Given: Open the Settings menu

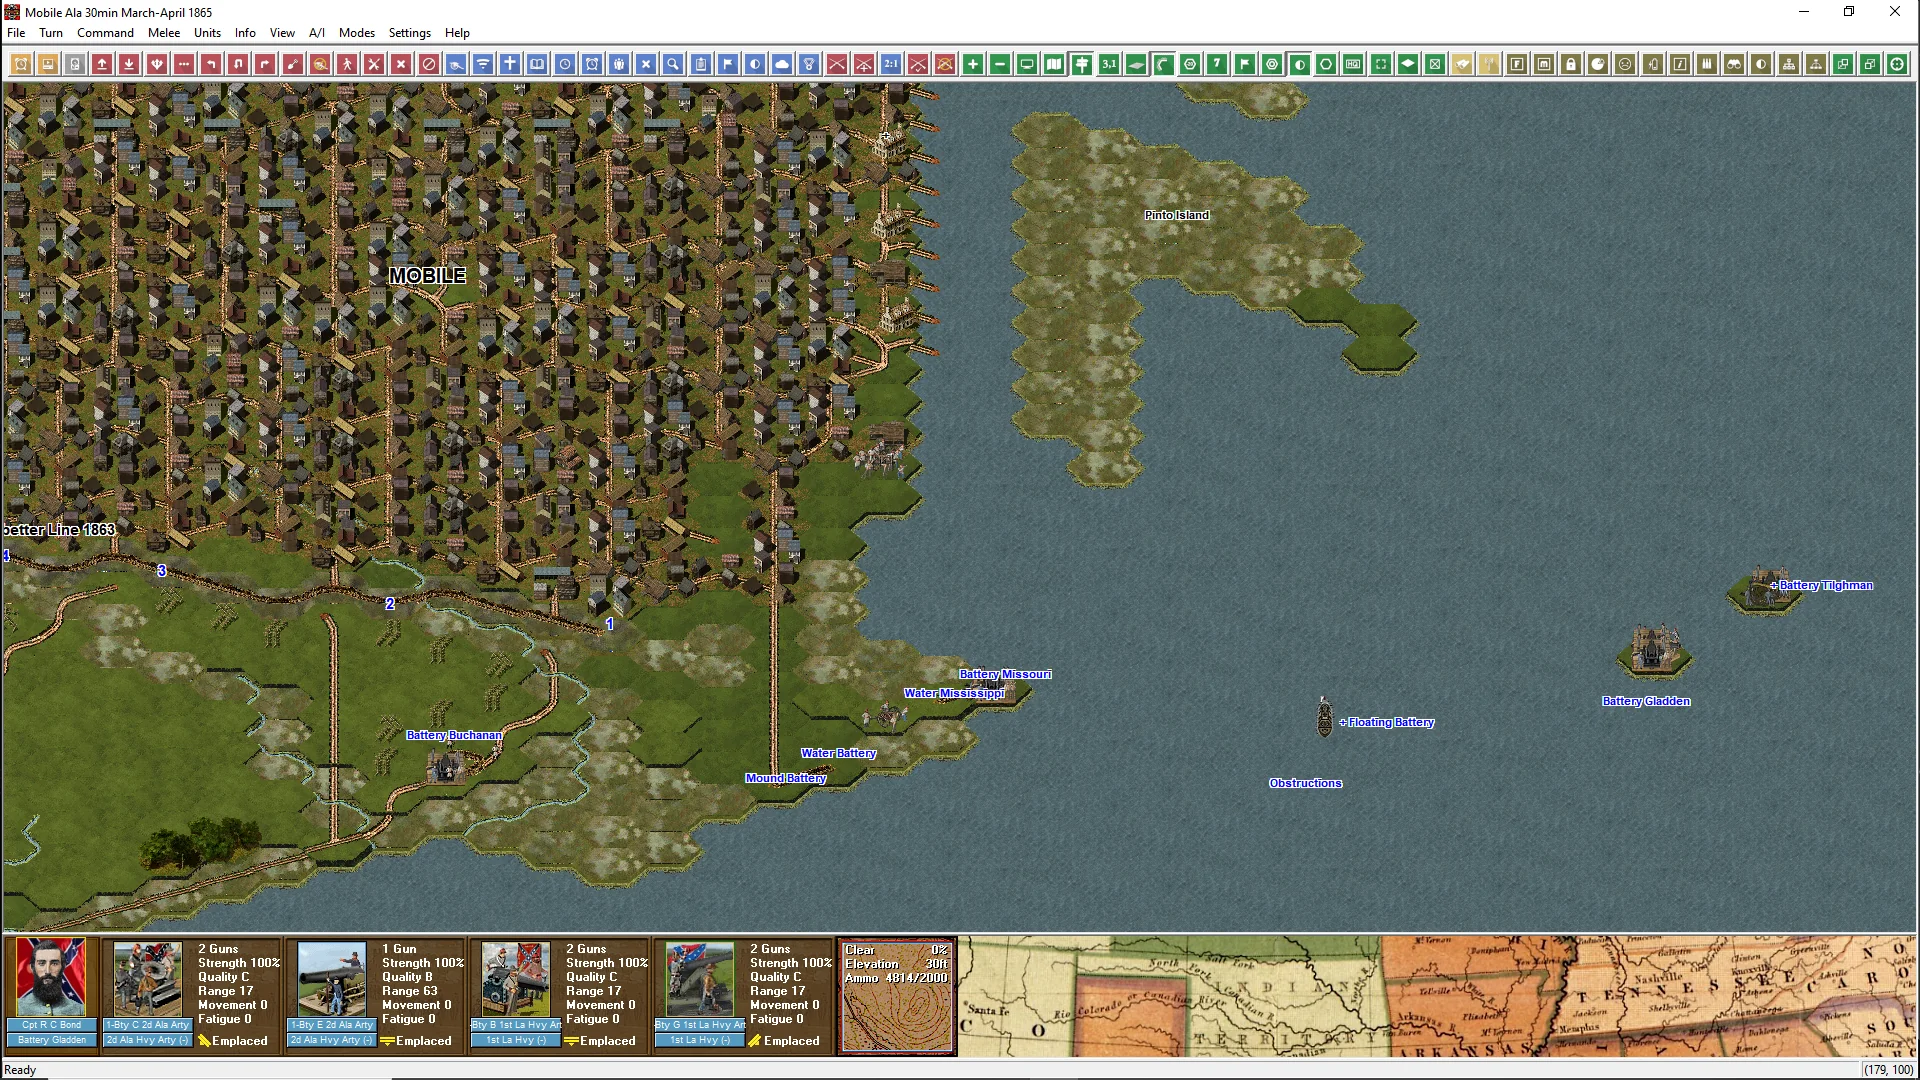Looking at the screenshot, I should (409, 33).
